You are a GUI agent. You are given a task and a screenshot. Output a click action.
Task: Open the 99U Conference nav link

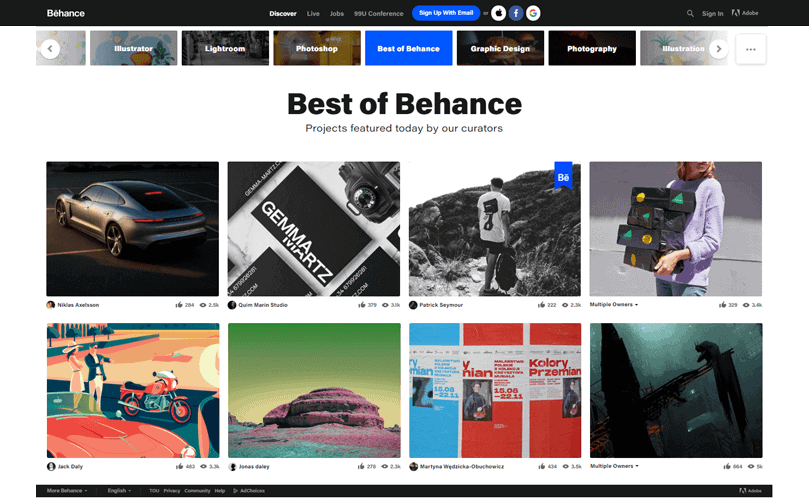click(379, 13)
